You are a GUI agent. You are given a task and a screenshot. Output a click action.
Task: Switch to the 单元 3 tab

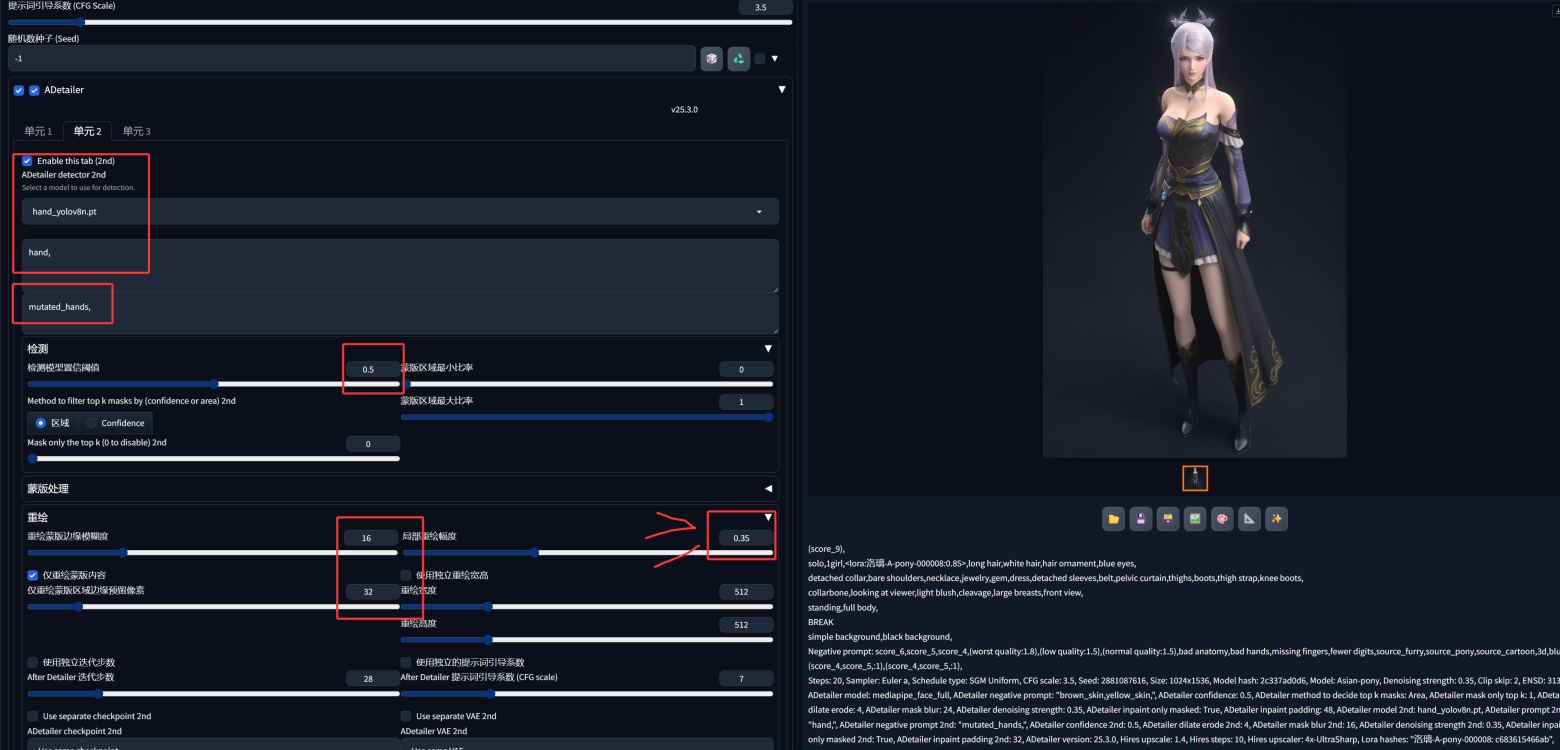137,131
